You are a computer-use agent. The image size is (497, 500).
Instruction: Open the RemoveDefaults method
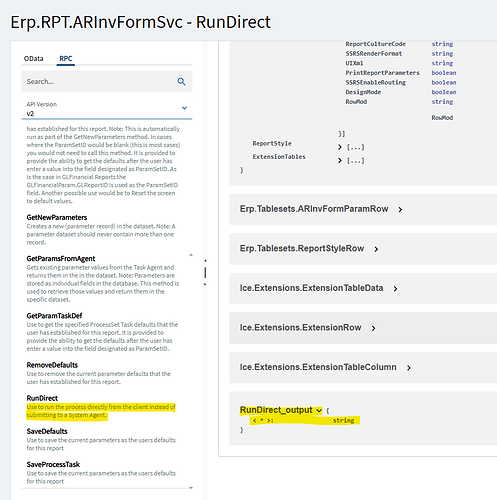(52, 365)
